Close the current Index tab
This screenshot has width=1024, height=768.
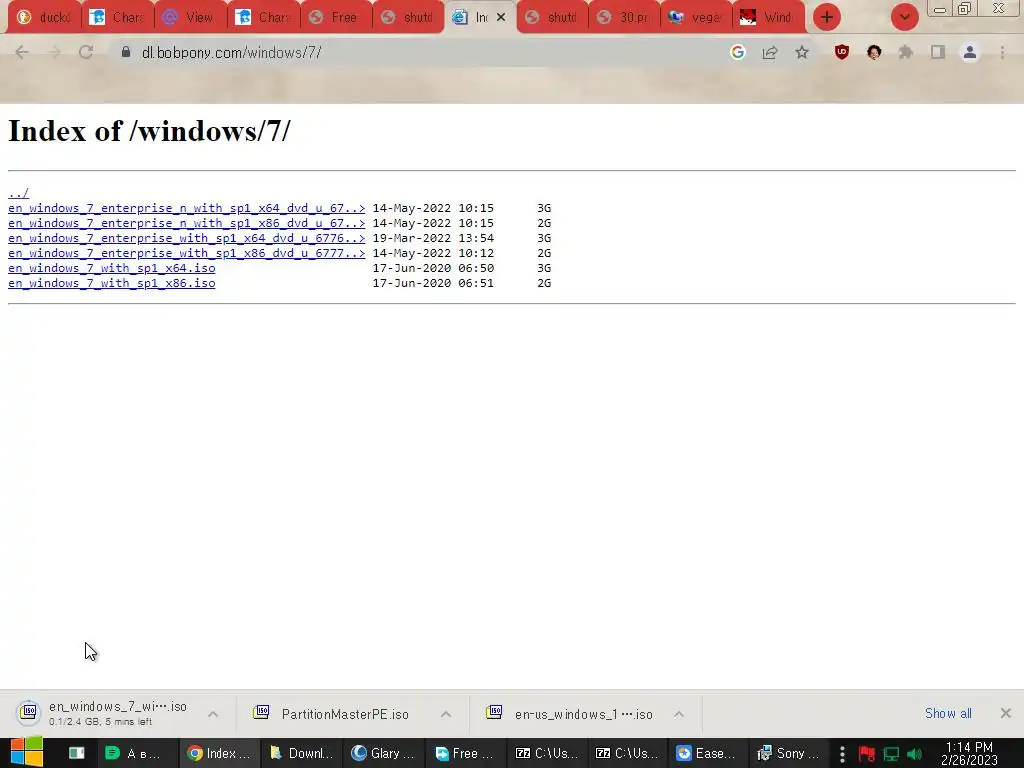501,17
